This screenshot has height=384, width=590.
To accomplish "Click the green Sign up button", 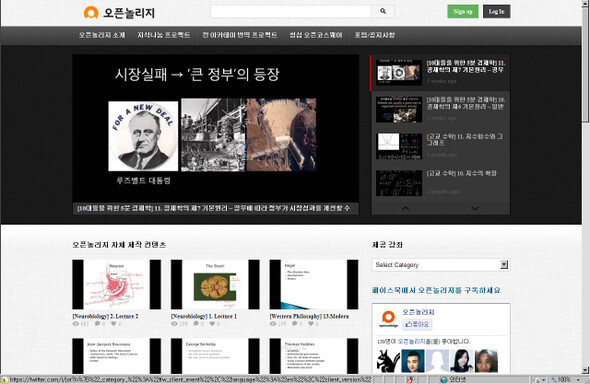I will (463, 11).
